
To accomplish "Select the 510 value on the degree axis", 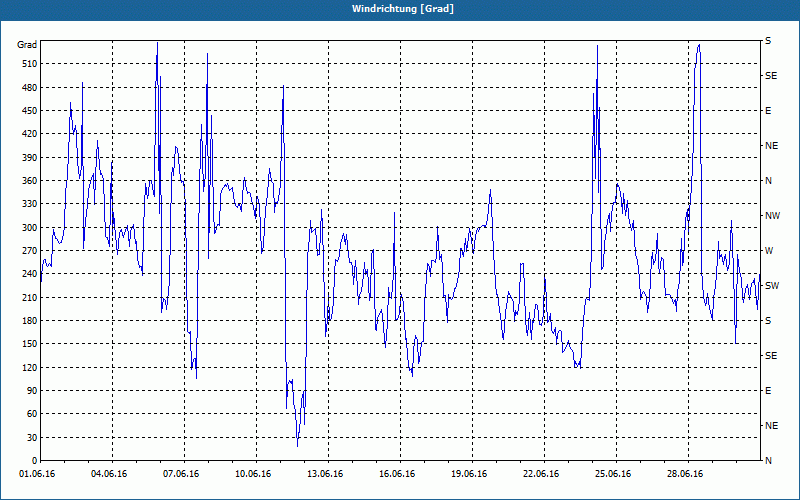I will (30, 64).
